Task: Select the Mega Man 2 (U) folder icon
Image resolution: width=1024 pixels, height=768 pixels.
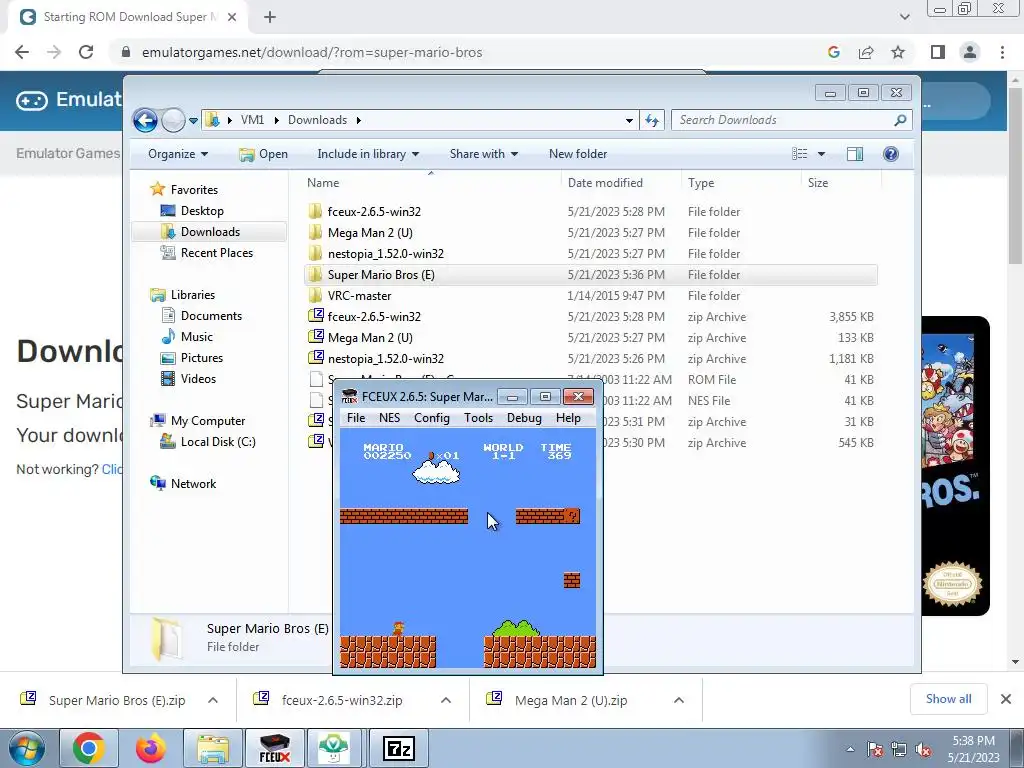Action: pyautogui.click(x=315, y=232)
